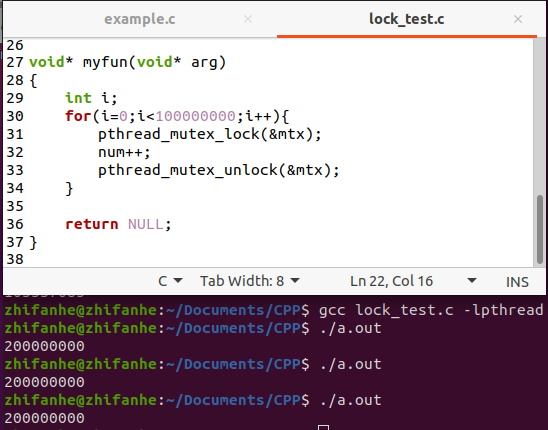Click line number 27 in the gutter
The image size is (548, 430).
[x=15, y=63]
